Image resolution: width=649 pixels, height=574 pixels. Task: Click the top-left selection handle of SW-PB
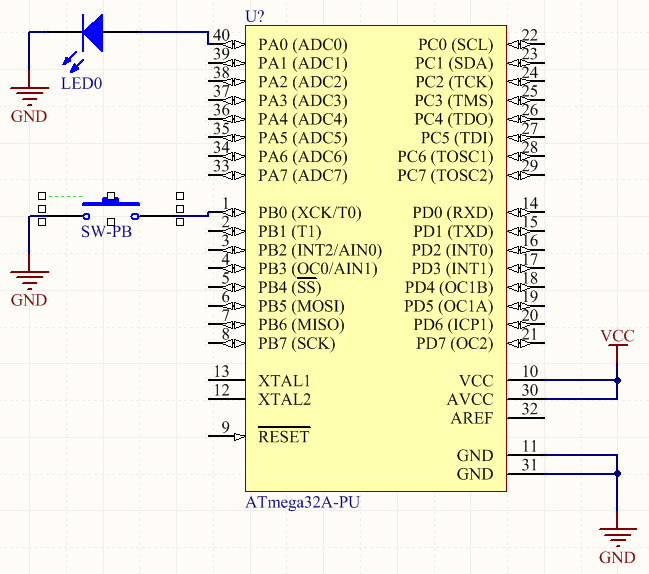click(x=42, y=196)
